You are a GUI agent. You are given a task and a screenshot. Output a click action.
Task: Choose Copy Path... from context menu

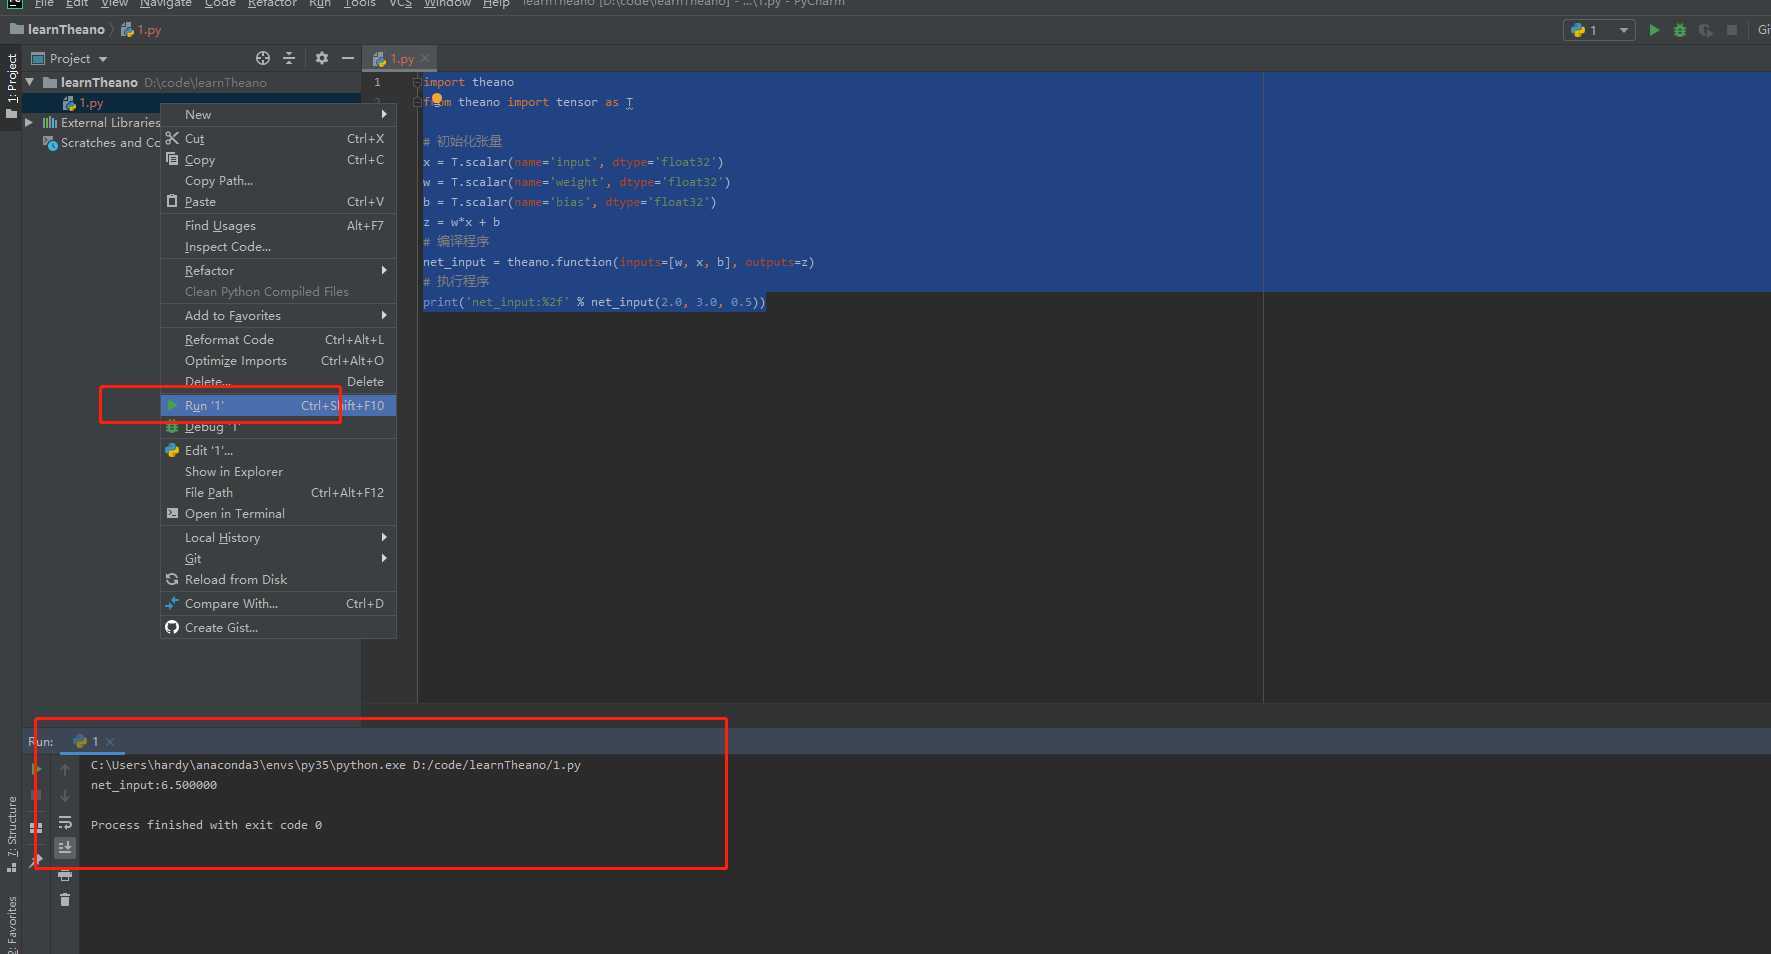[279, 181]
